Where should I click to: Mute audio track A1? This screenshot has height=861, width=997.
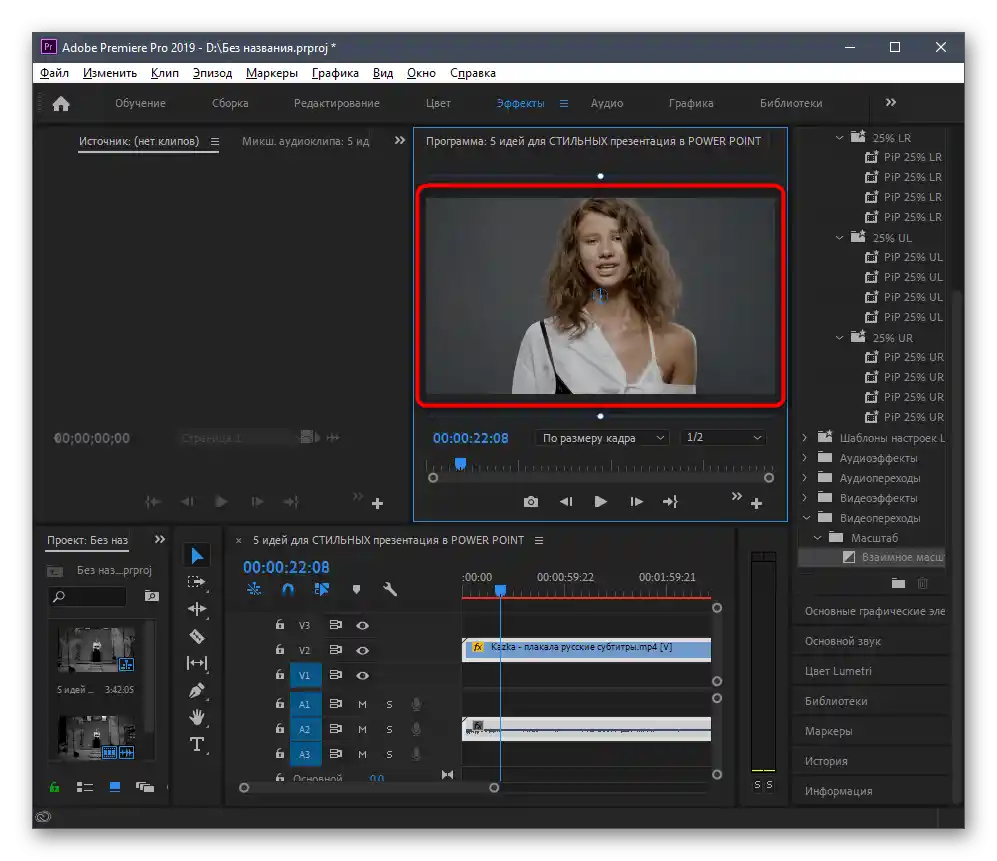click(362, 704)
